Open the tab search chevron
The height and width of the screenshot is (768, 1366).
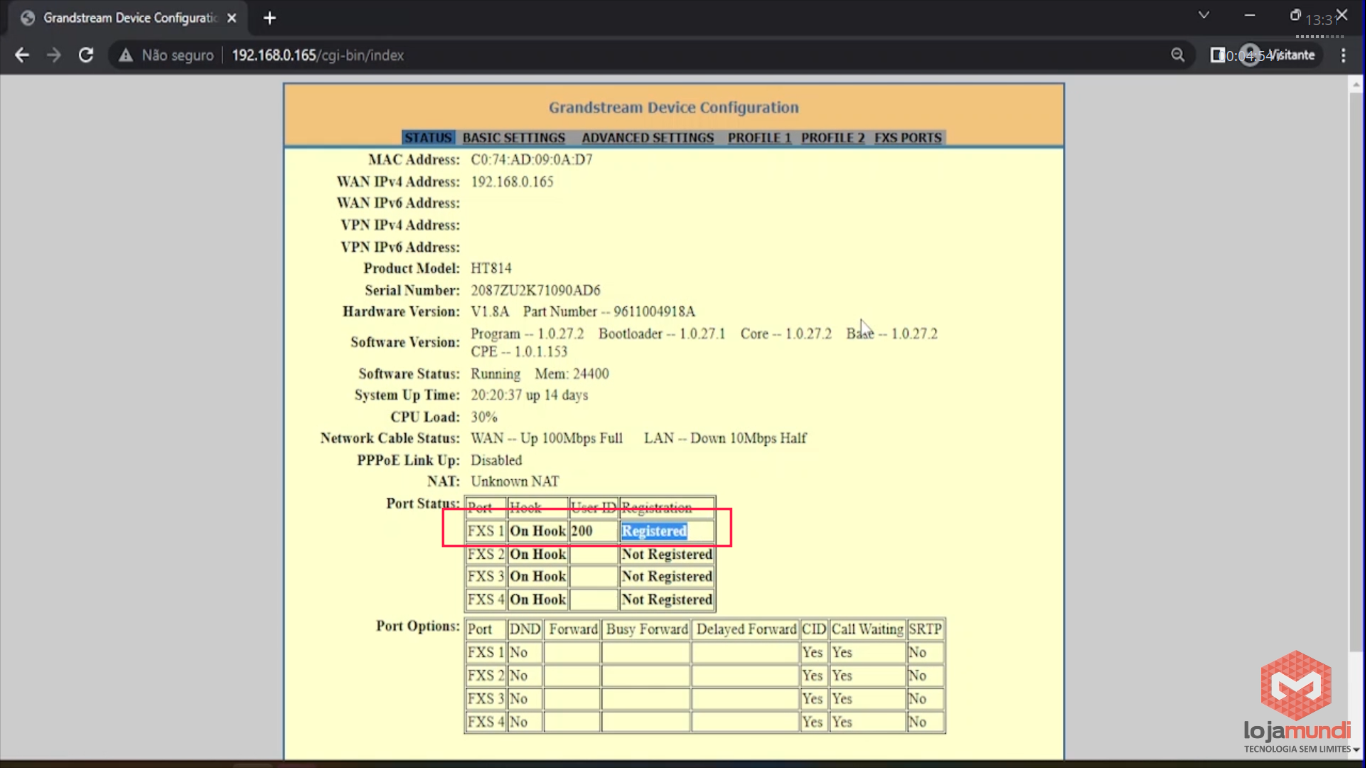(1204, 15)
